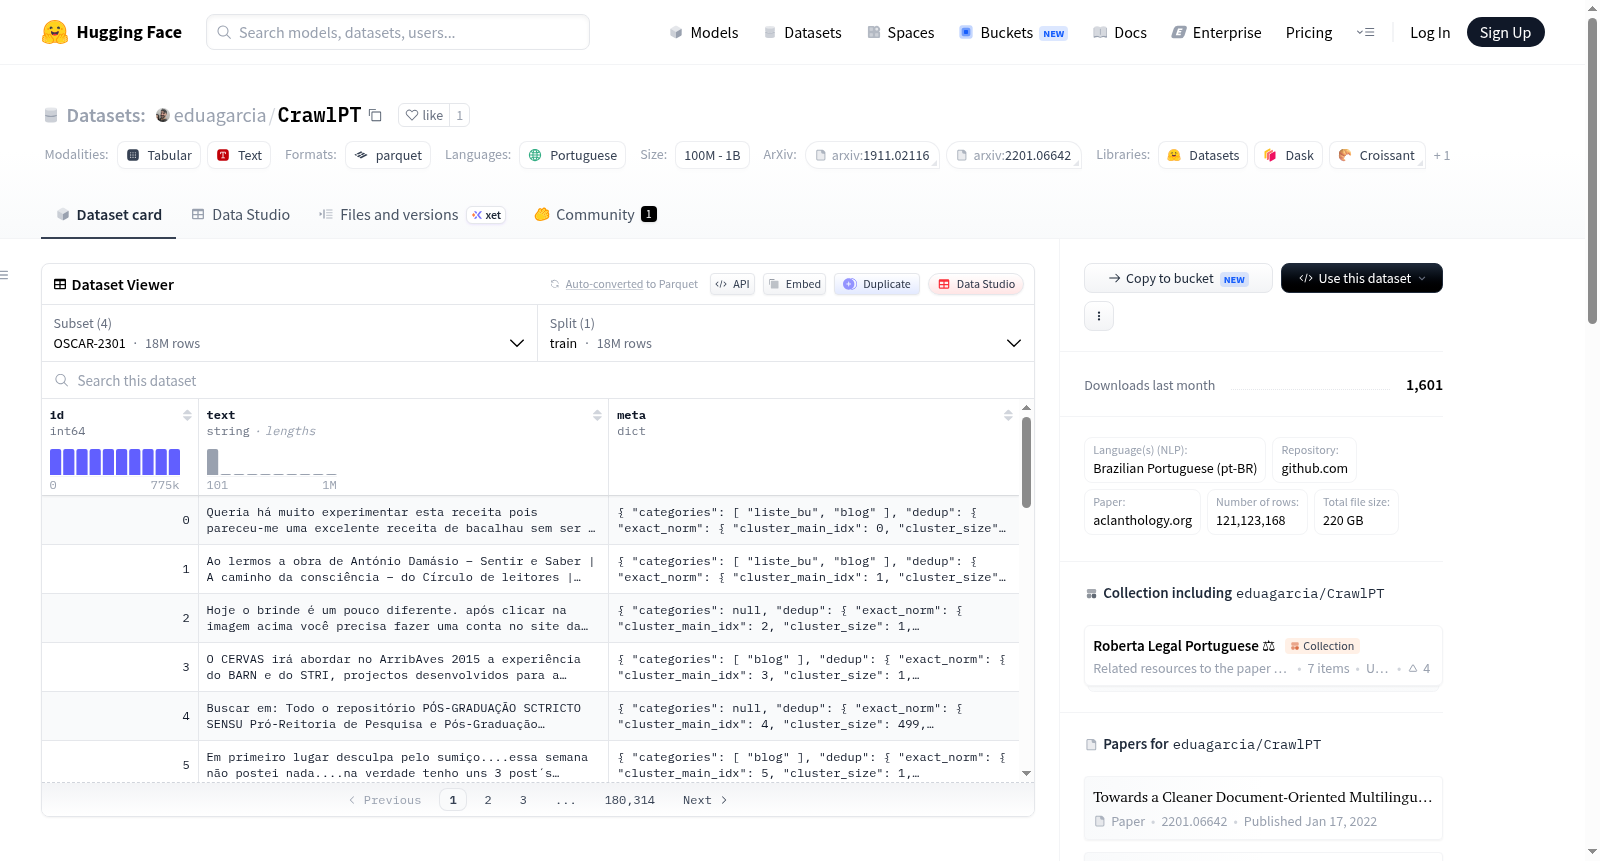This screenshot has height=861, width=1600.
Task: Click the row 3 text cell 'O CERVAS irá abordar'
Action: pos(403,667)
